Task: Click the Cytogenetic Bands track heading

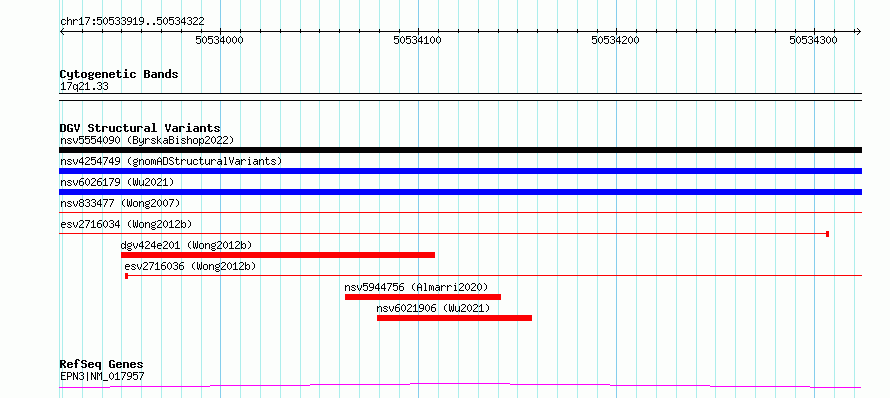Action: (x=119, y=74)
